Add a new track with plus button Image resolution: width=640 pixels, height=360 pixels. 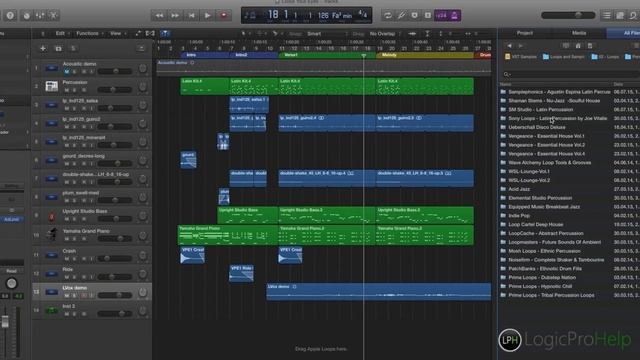(43, 49)
